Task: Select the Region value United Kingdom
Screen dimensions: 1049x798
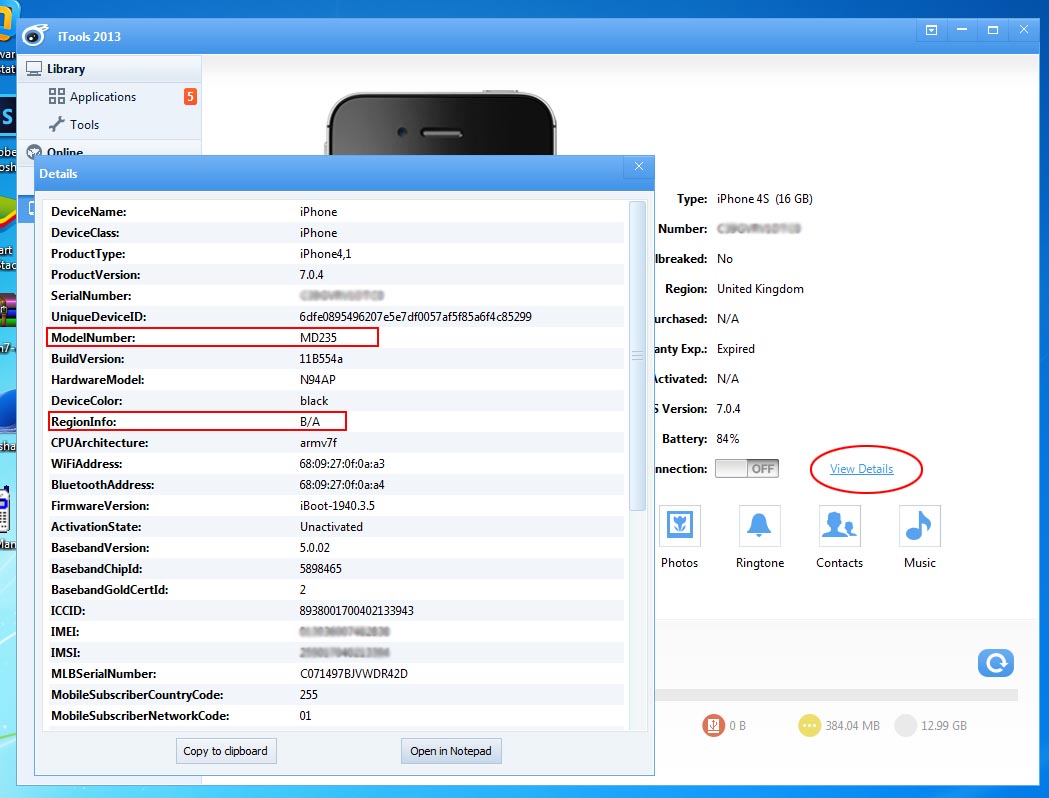Action: pos(761,289)
